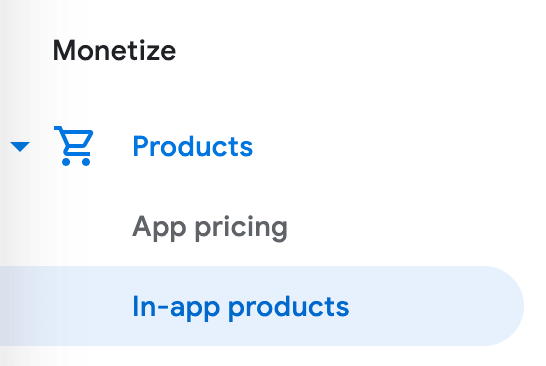
Task: Click the shopping cart Products icon
Action: [x=74, y=146]
